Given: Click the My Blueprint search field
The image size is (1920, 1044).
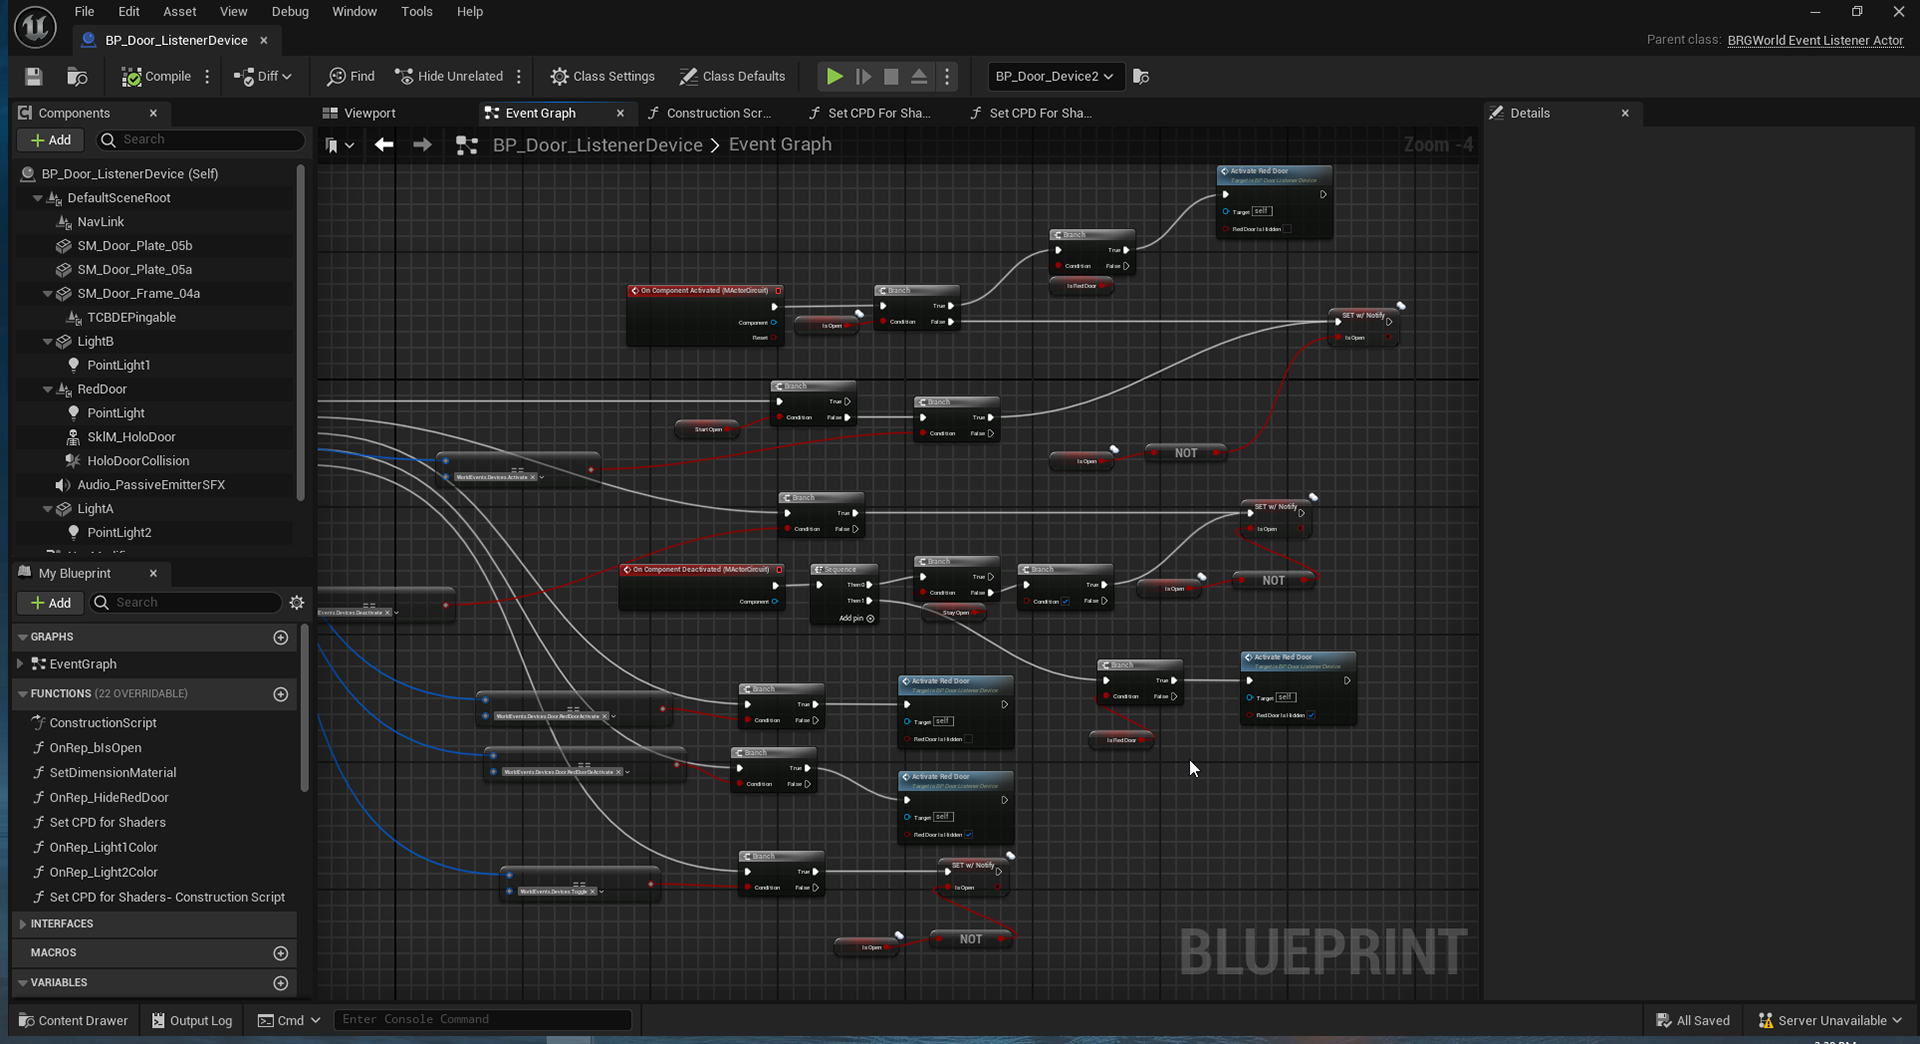Looking at the screenshot, I should click(x=186, y=603).
